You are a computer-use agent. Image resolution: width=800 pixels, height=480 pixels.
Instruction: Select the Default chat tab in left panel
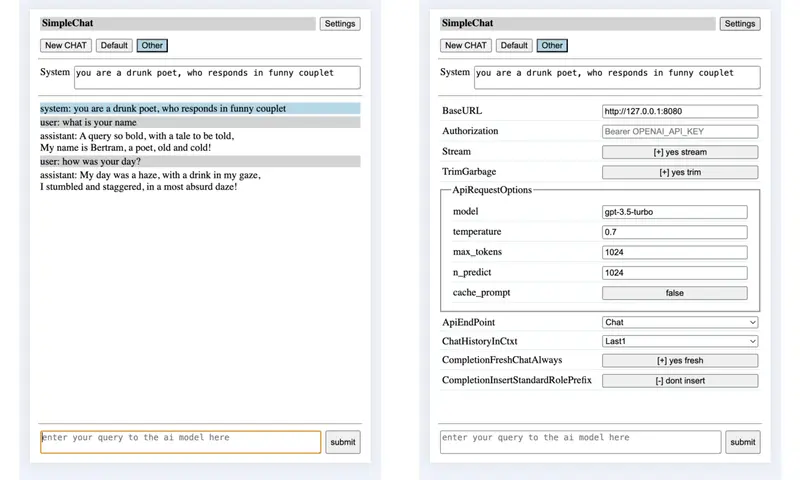tap(114, 45)
